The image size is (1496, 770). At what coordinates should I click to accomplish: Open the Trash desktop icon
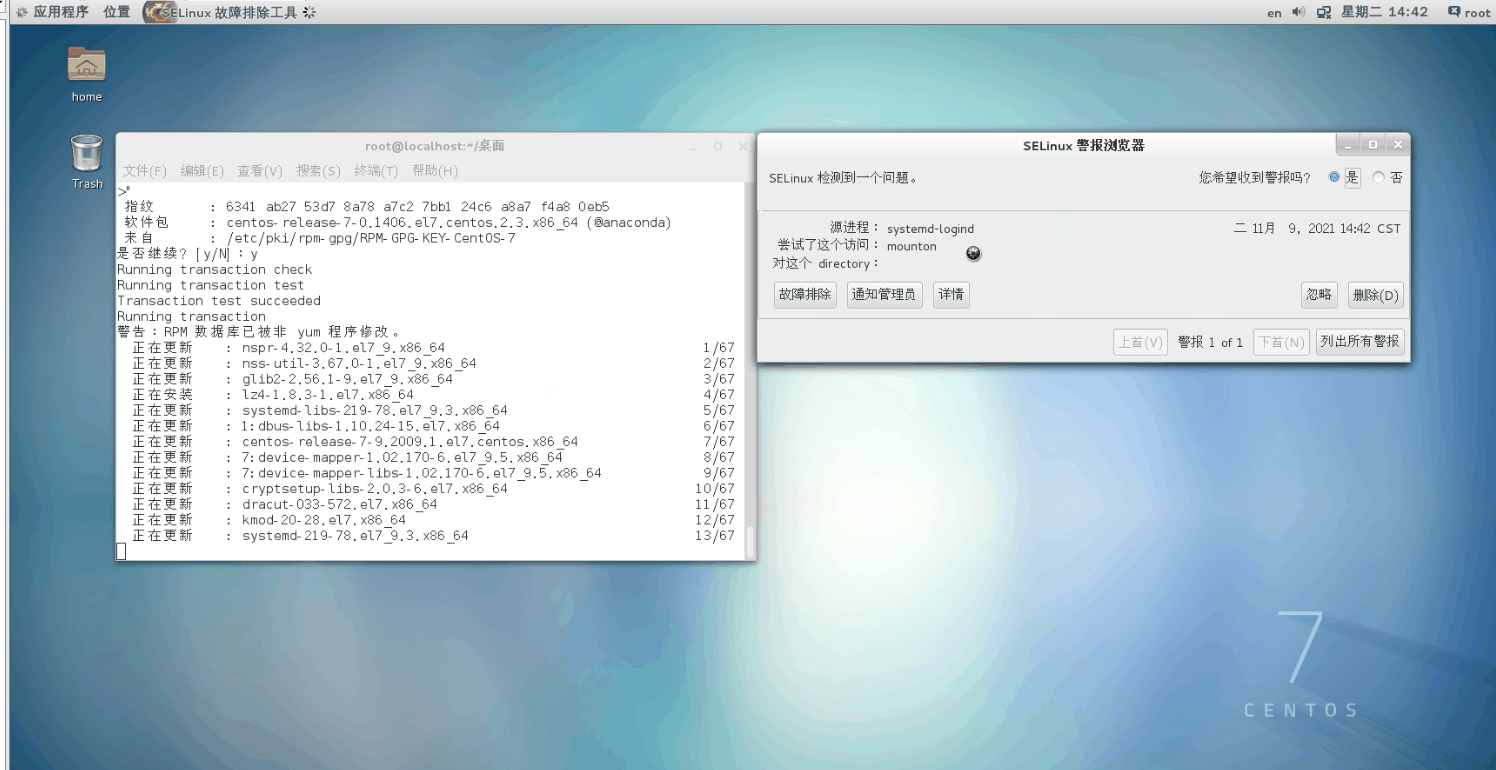(x=87, y=161)
